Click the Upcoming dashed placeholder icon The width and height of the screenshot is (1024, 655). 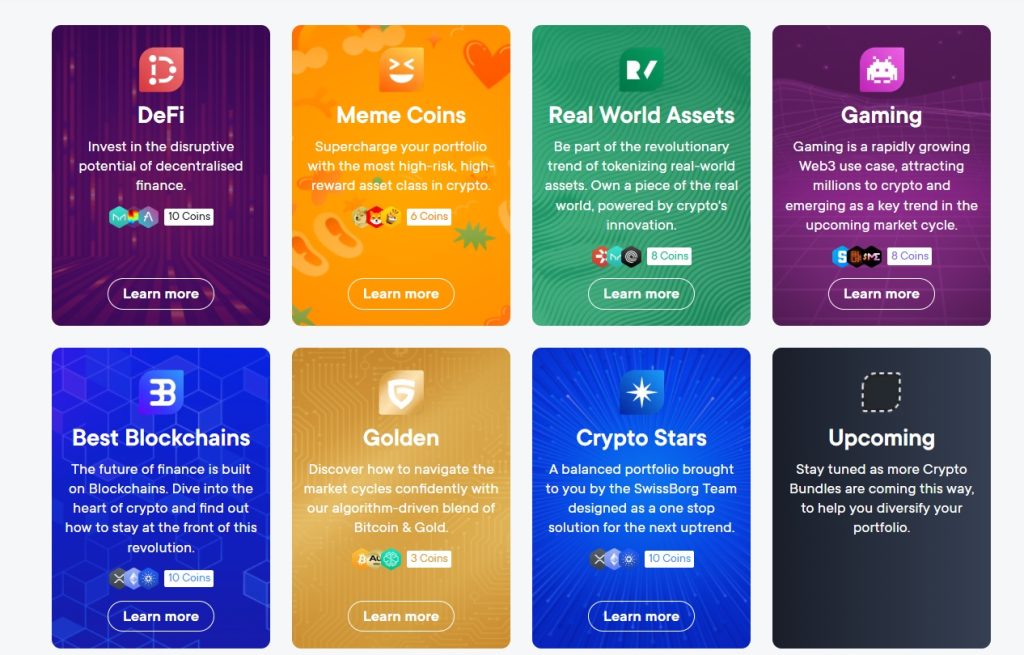881,393
